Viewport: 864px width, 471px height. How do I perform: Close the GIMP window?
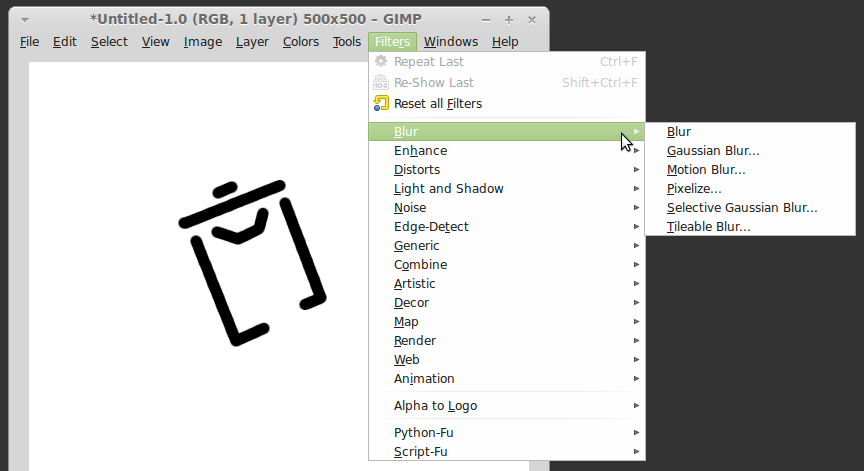point(532,20)
